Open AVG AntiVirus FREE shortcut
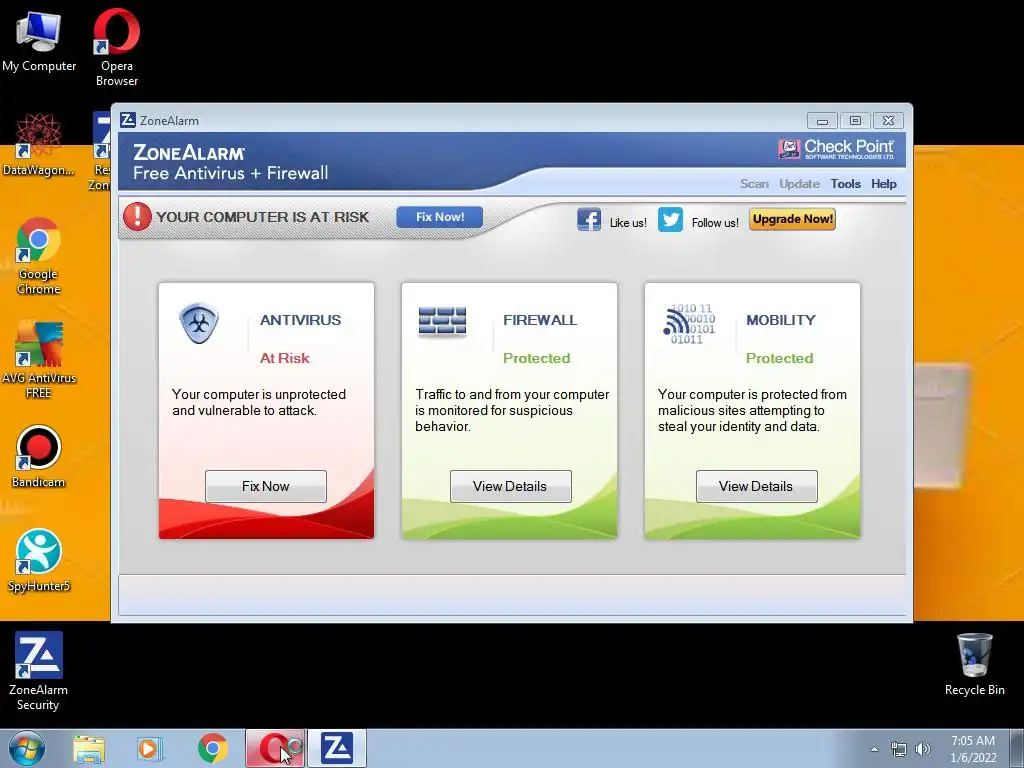 point(39,359)
